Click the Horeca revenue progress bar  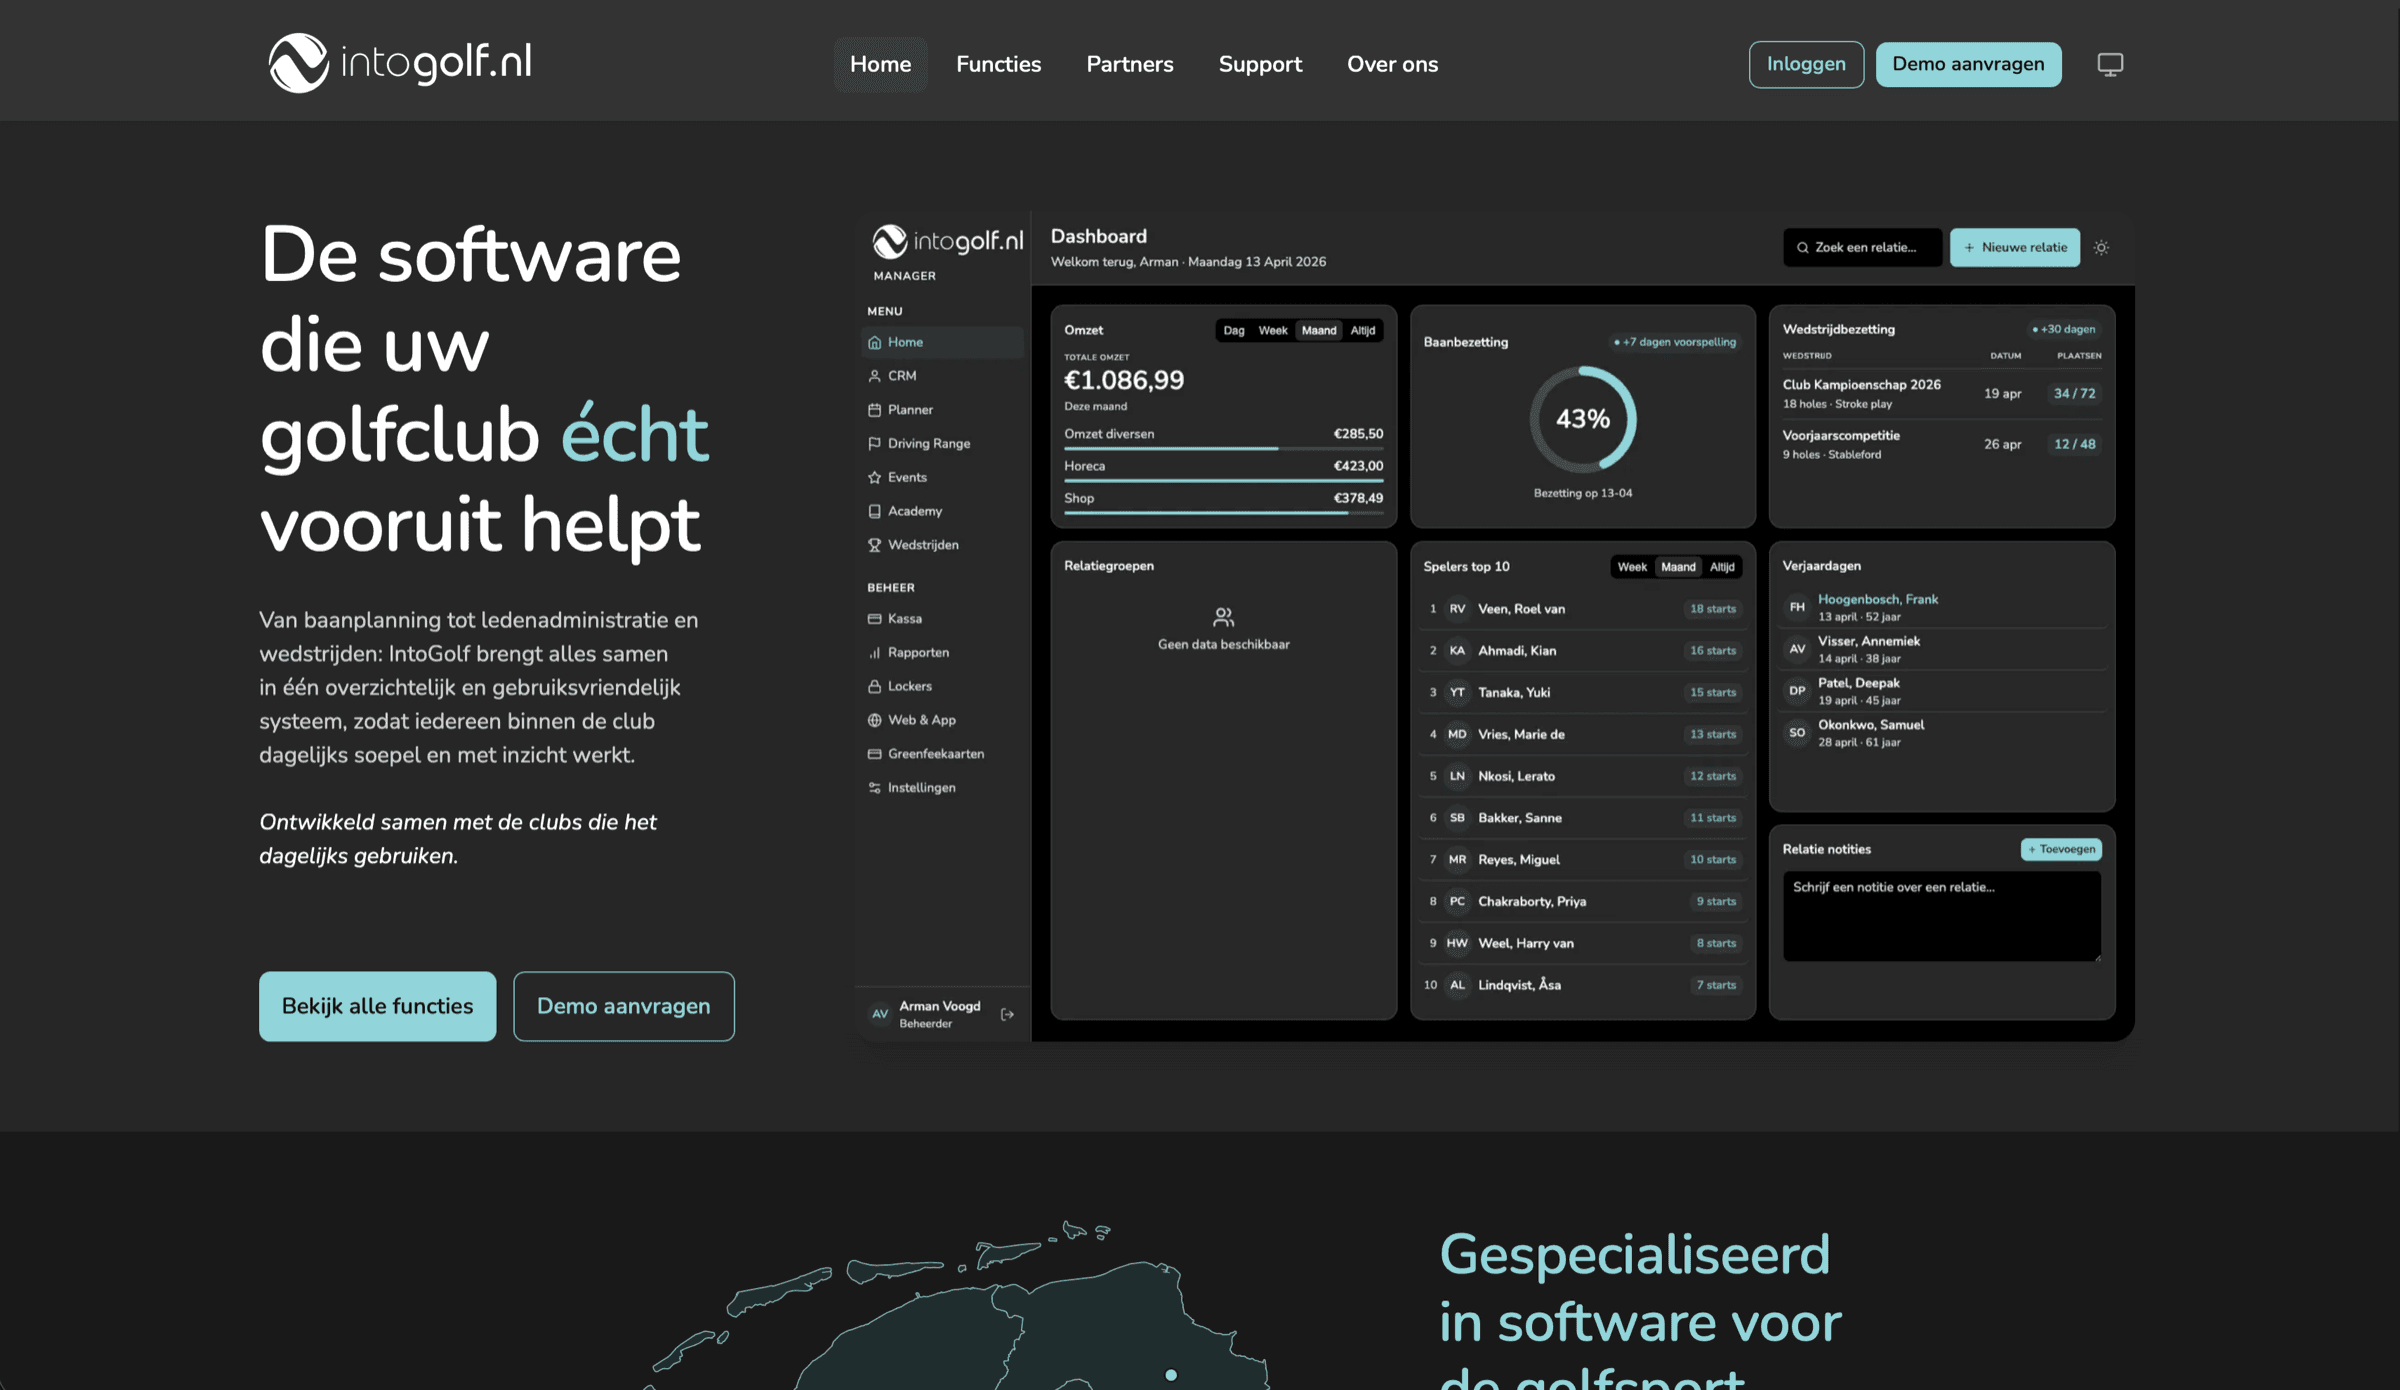pos(1223,481)
